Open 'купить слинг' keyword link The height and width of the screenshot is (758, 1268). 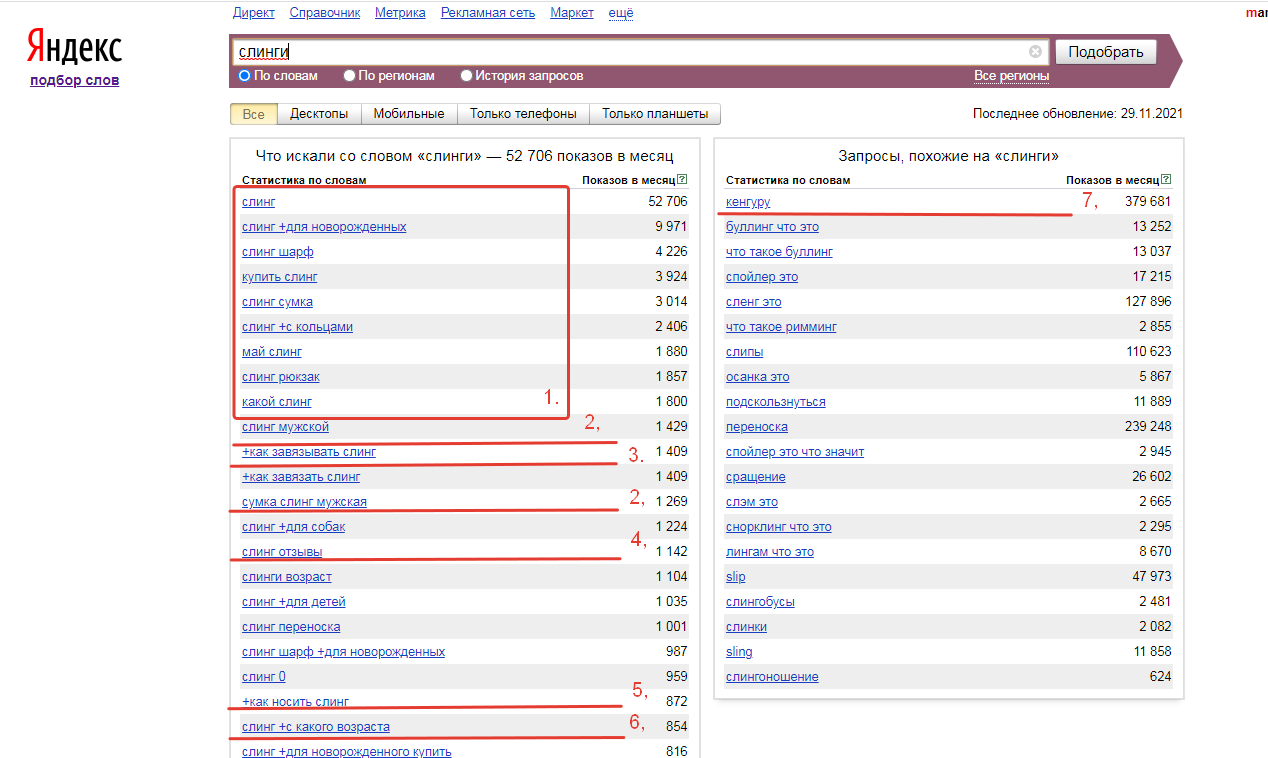(x=280, y=277)
